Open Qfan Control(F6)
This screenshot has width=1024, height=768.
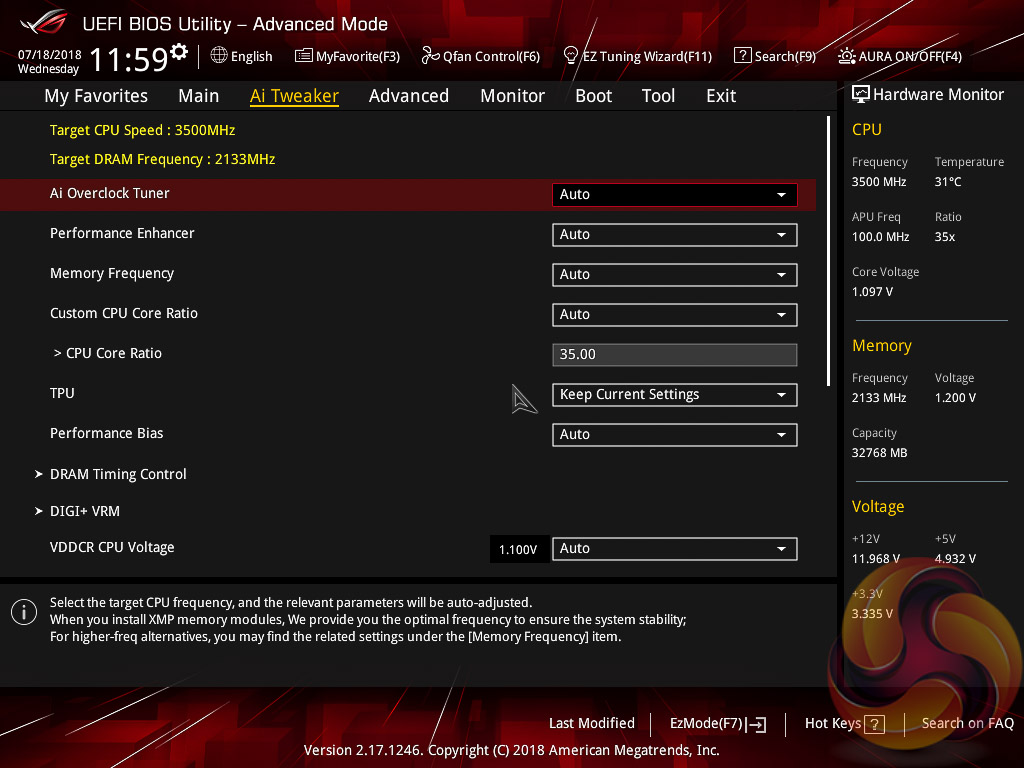coord(481,56)
